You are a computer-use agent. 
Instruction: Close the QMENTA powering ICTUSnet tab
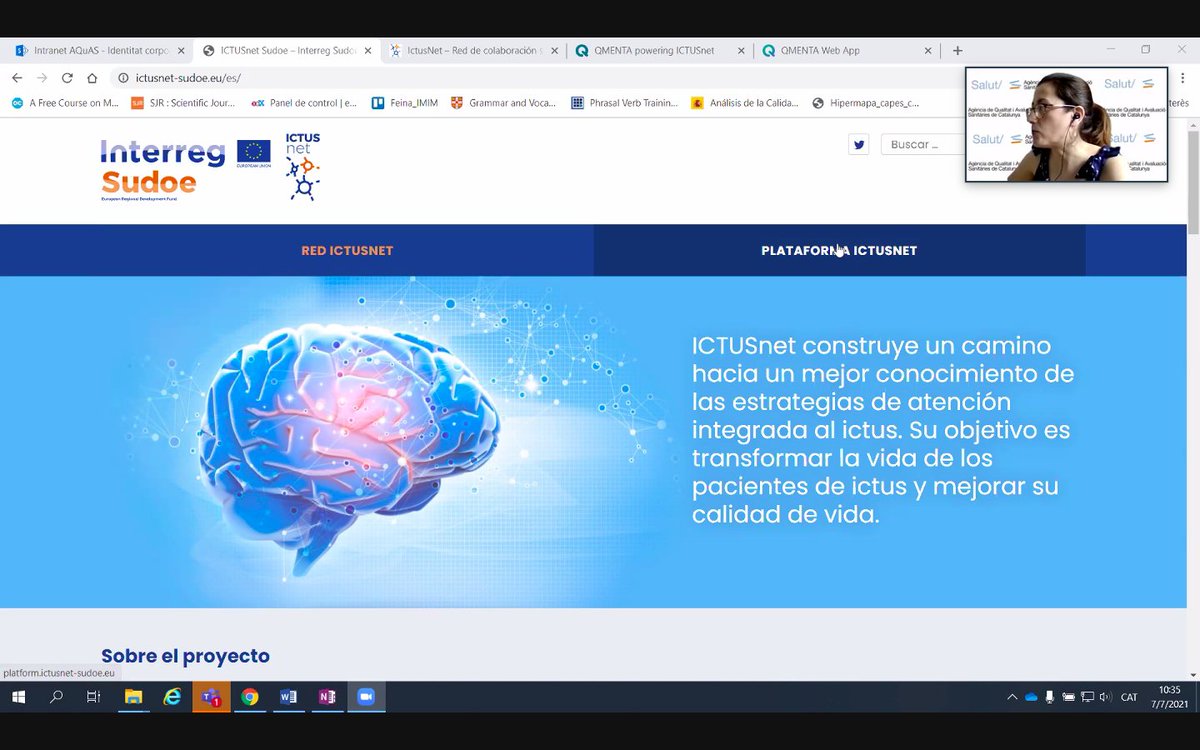click(742, 51)
